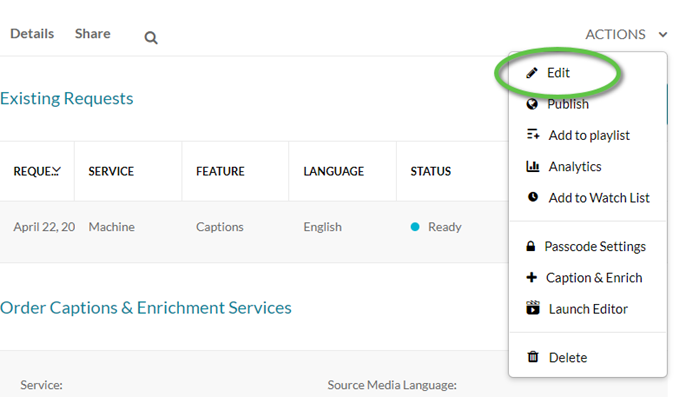Viewport: 699px width, 397px height.
Task: Click the Launch Editor clapperboard icon
Action: click(x=533, y=308)
